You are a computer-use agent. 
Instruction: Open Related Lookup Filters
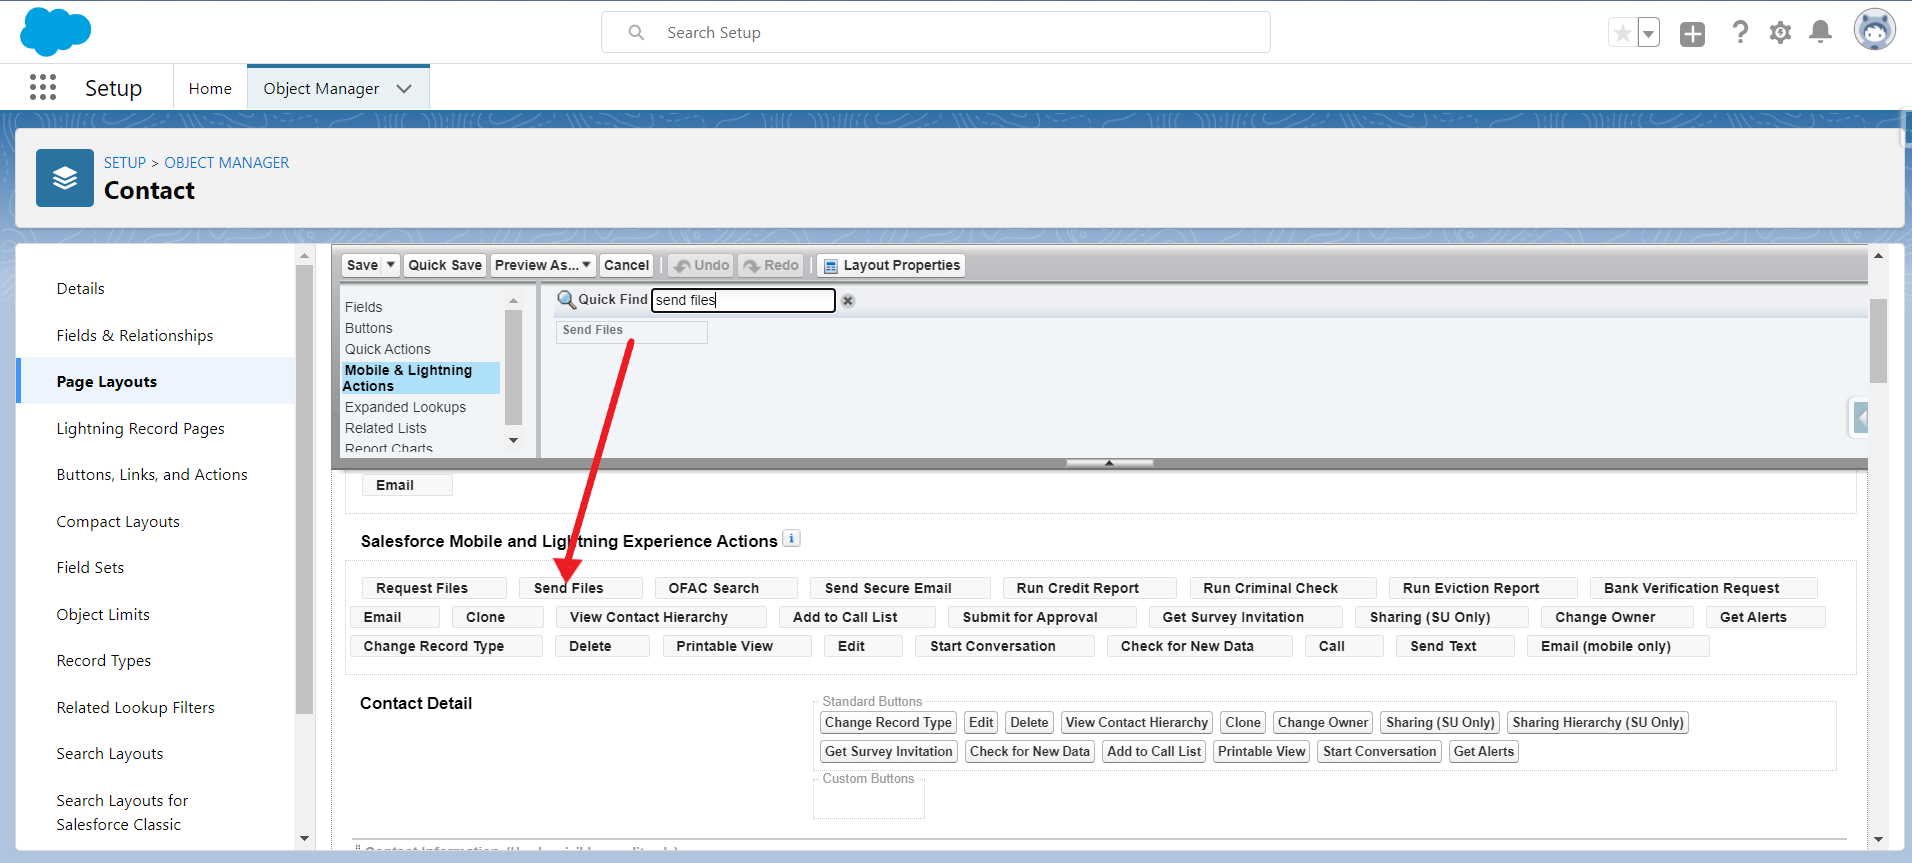tap(136, 708)
